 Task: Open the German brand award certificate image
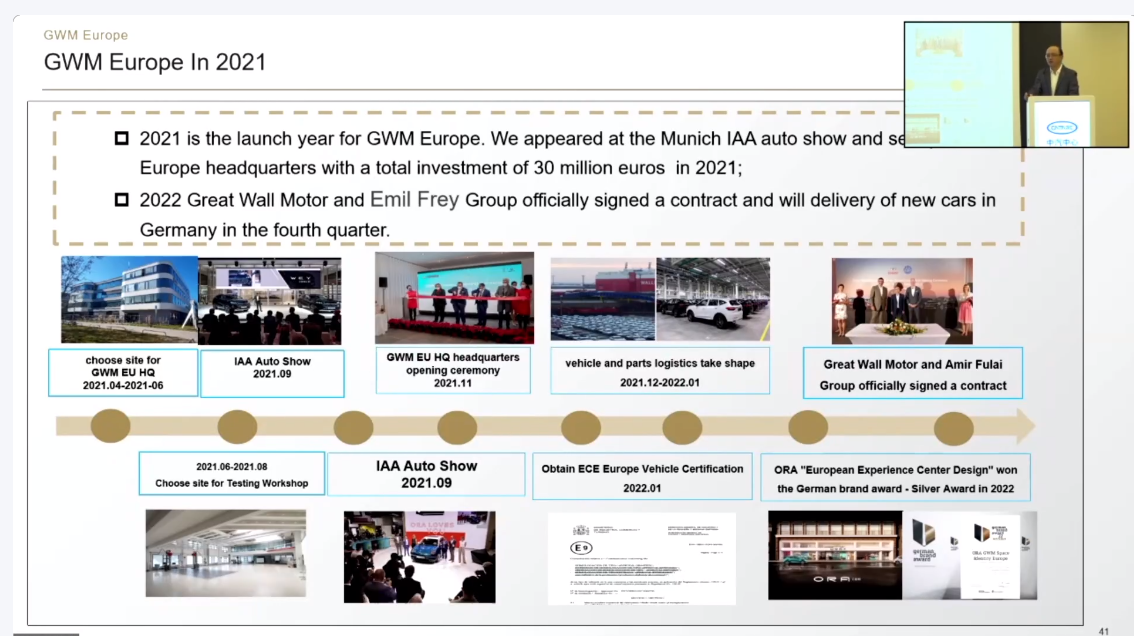pos(970,556)
